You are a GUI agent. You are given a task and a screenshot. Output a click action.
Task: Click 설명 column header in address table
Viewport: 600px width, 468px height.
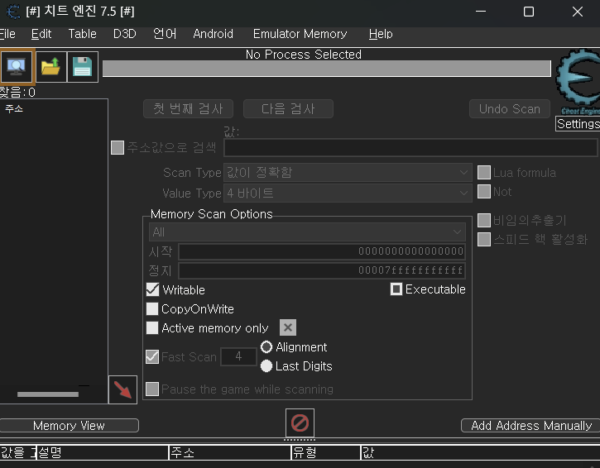[102, 453]
